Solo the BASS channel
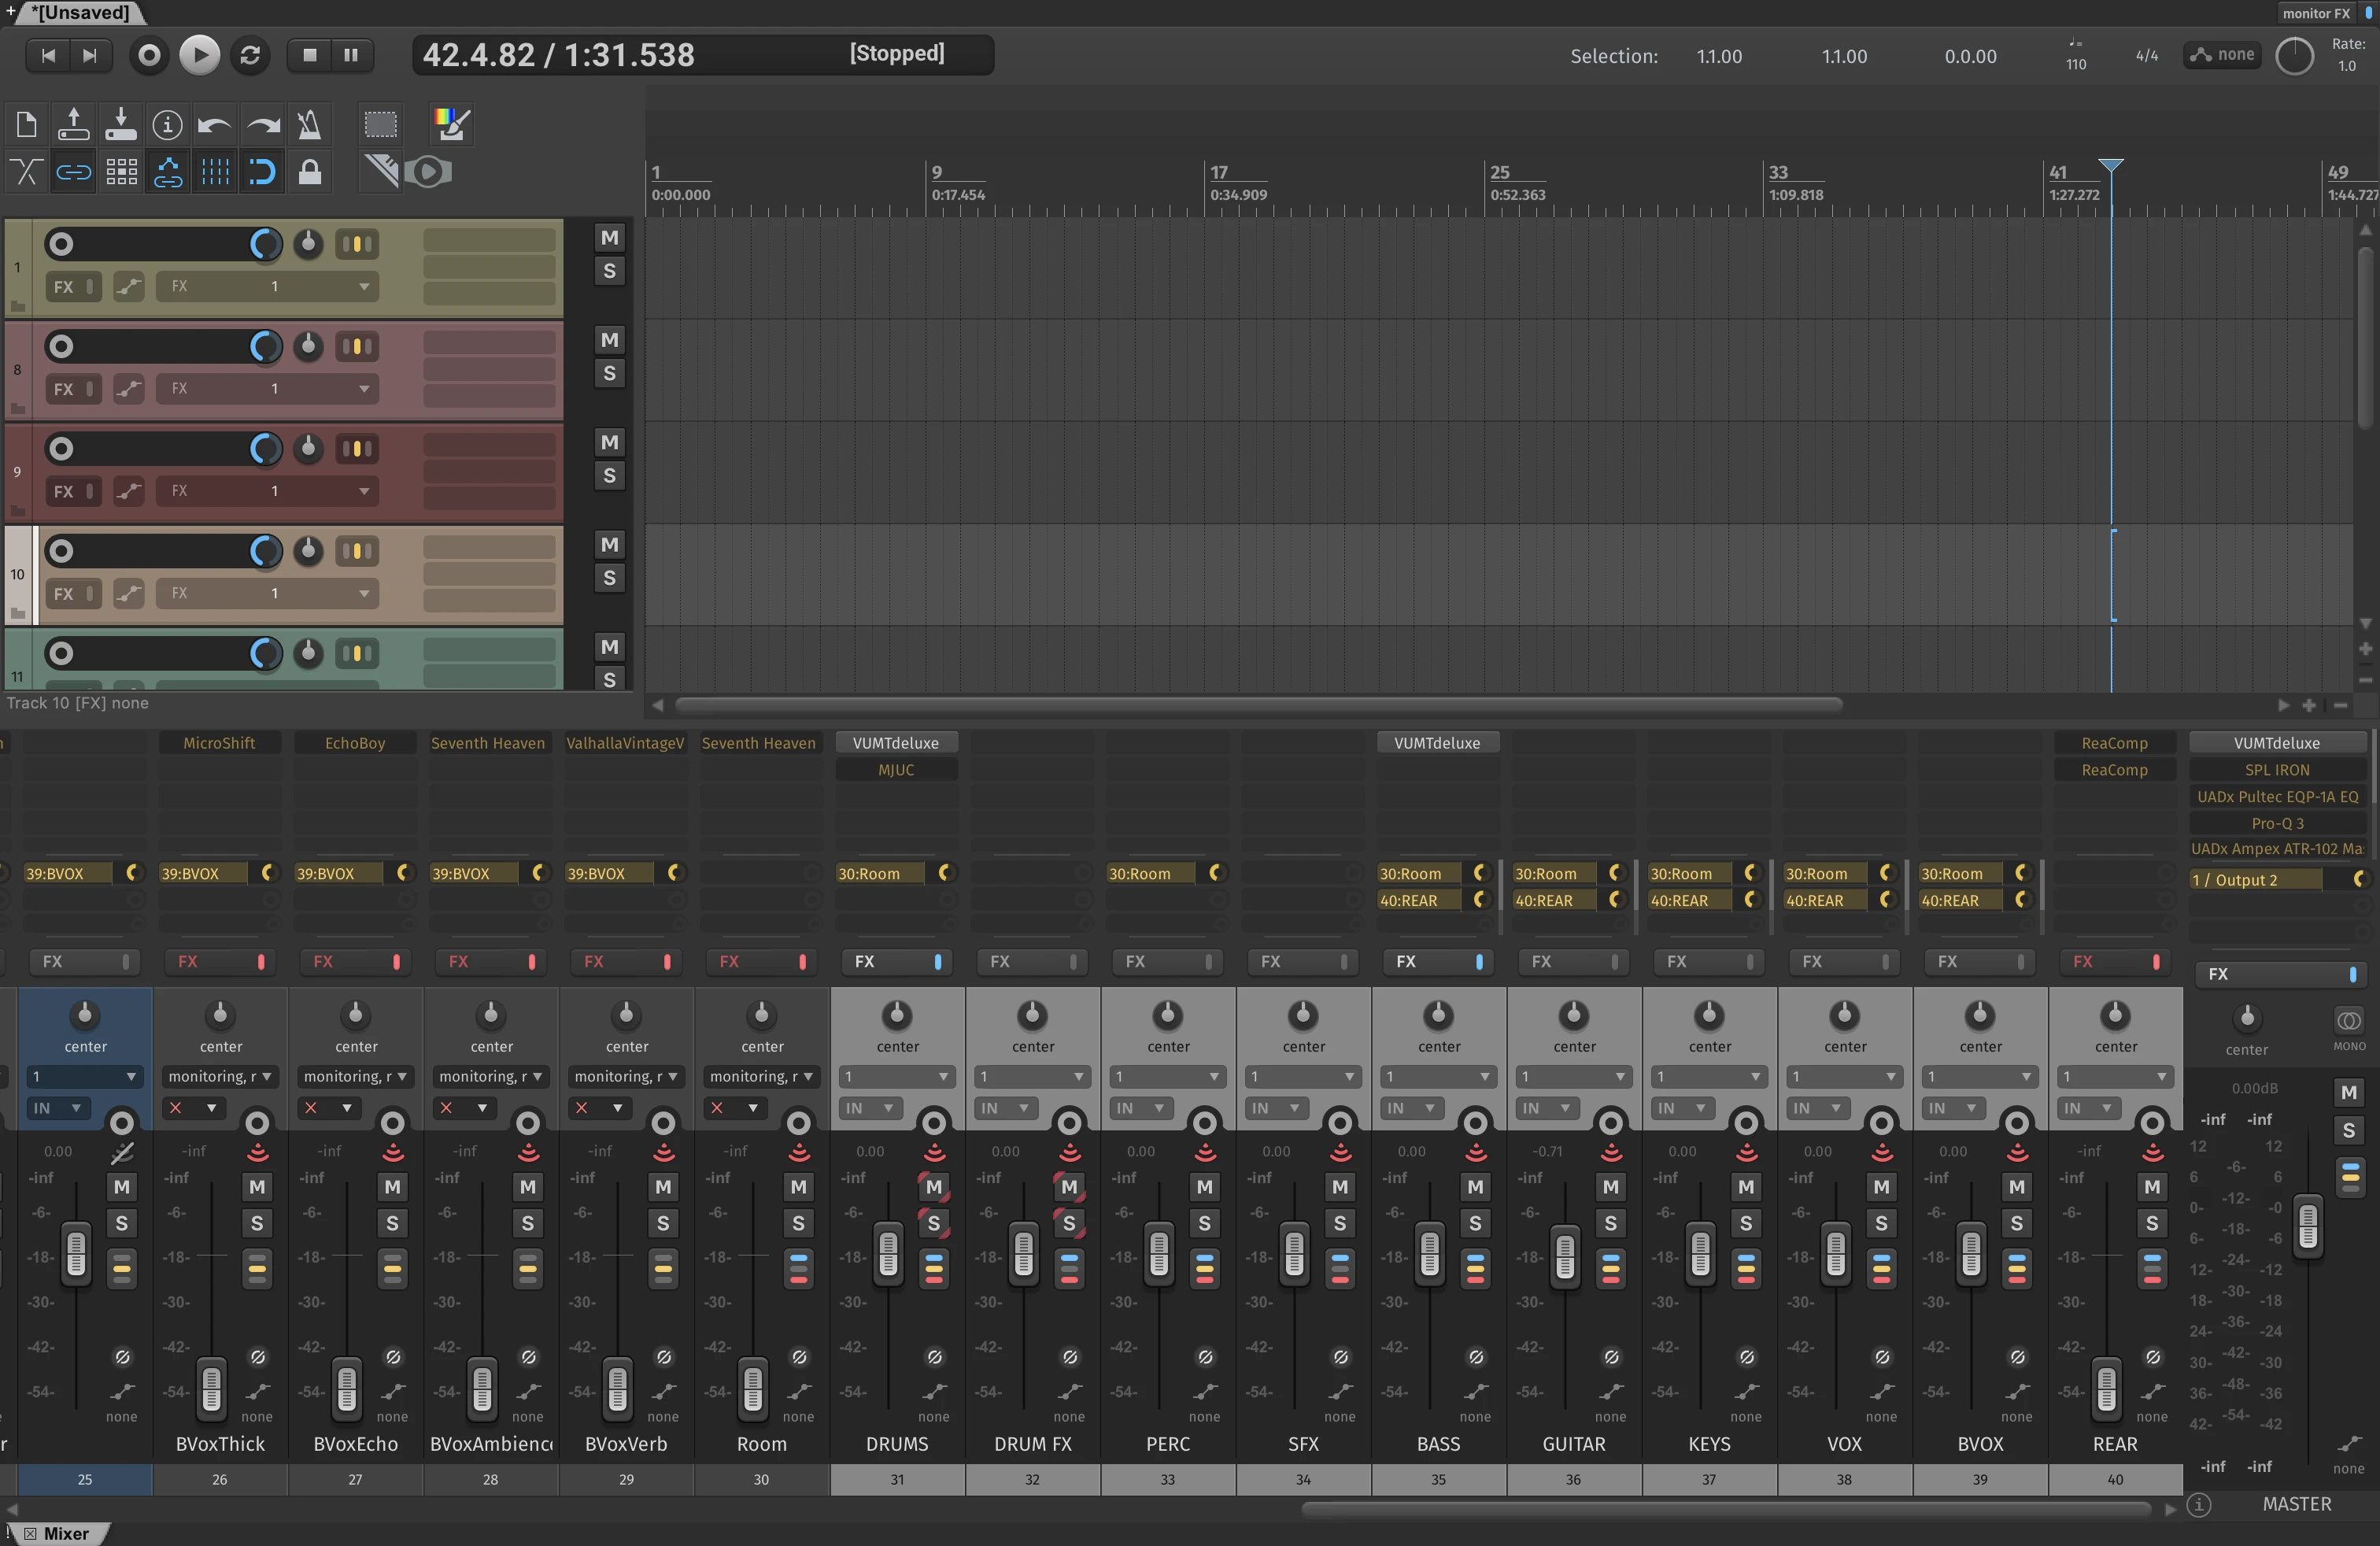The width and height of the screenshot is (2380, 1546). [1475, 1223]
